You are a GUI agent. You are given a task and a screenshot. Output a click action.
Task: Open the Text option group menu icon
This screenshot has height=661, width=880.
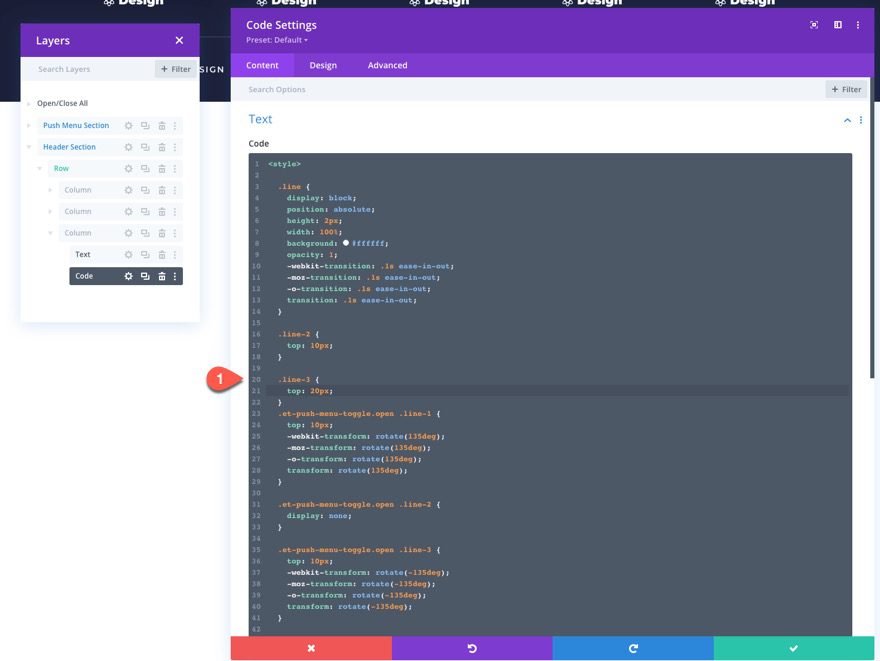(x=860, y=119)
